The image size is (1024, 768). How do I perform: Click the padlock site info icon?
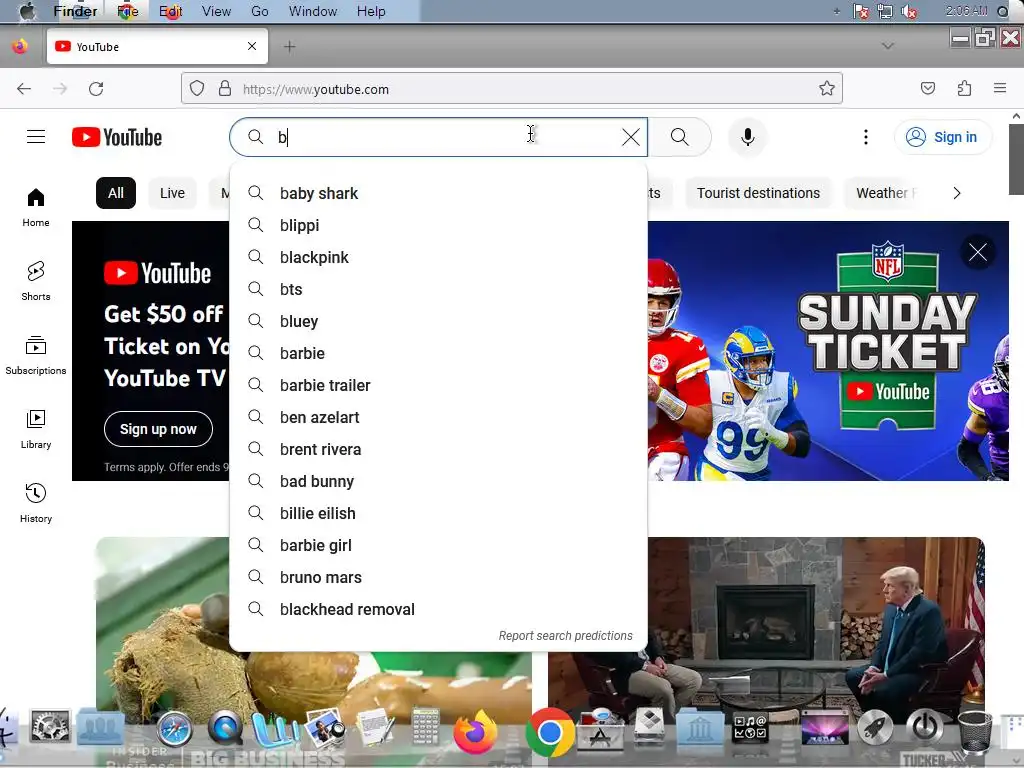[x=225, y=88]
